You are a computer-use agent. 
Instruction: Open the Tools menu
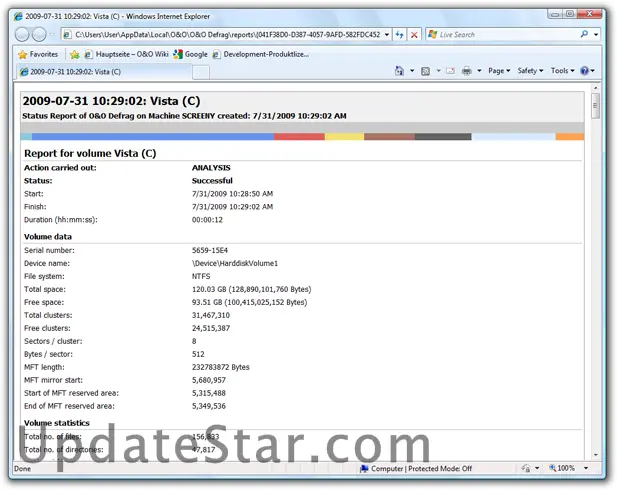pyautogui.click(x=563, y=71)
